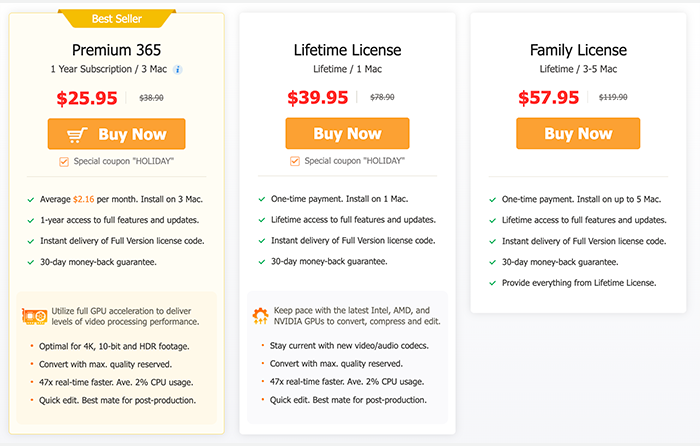Viewport: 700px width, 446px height.
Task: Click the info icon beside 3 Mac
Action: click(x=178, y=70)
